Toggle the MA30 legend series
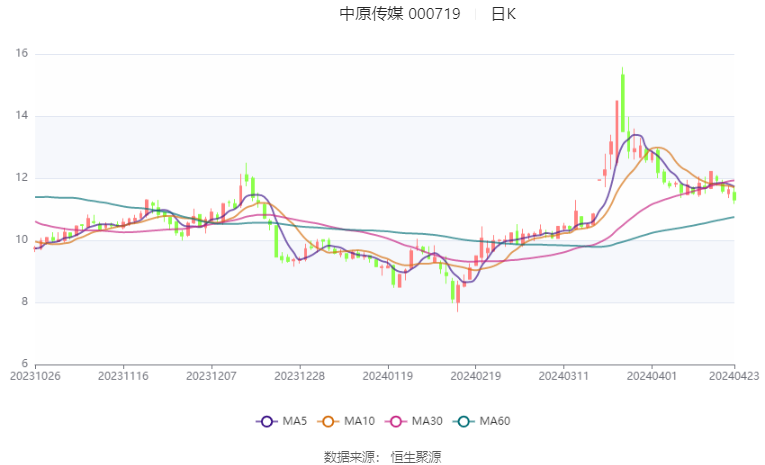Viewport: 765px width, 465px height. tap(414, 421)
